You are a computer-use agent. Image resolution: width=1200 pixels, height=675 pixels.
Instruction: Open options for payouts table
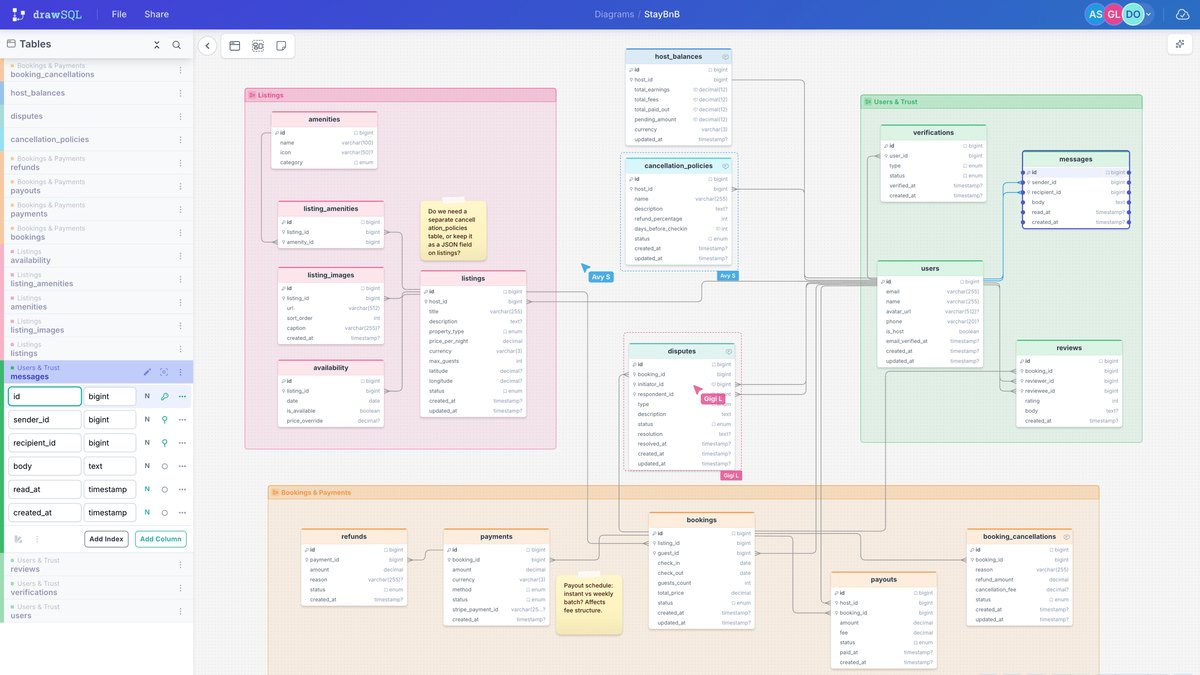pos(180,186)
